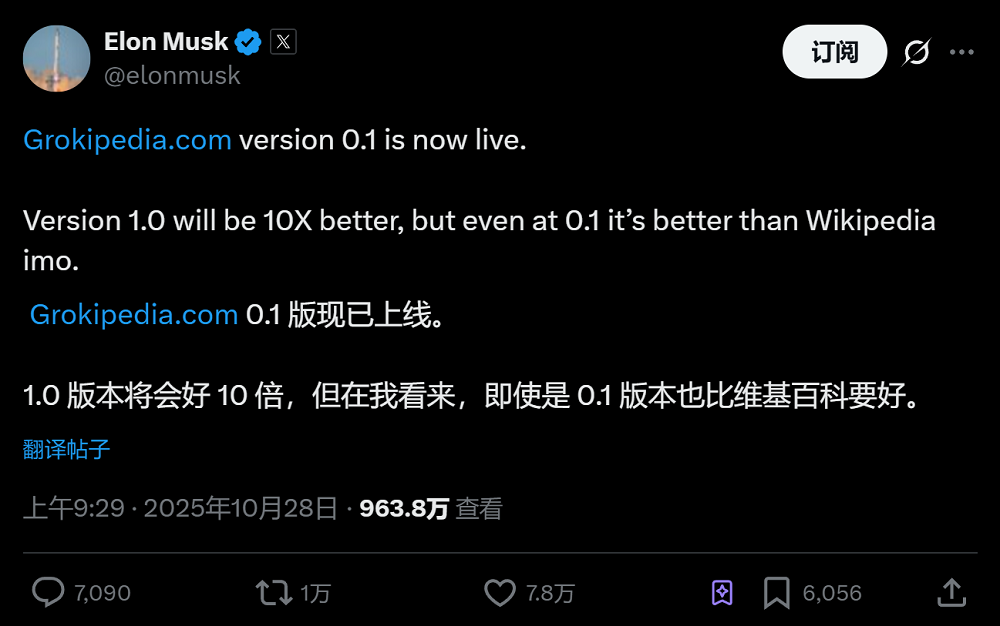Like the post with the heart icon
The image size is (1000, 626).
(x=500, y=592)
